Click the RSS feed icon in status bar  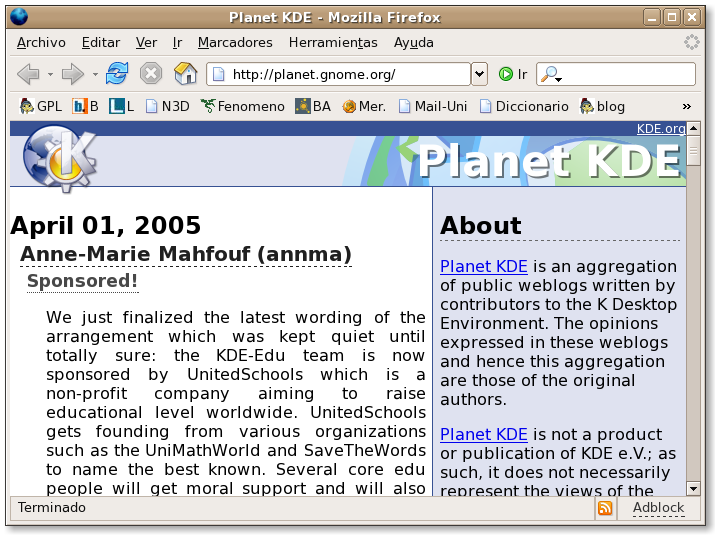[x=605, y=508]
